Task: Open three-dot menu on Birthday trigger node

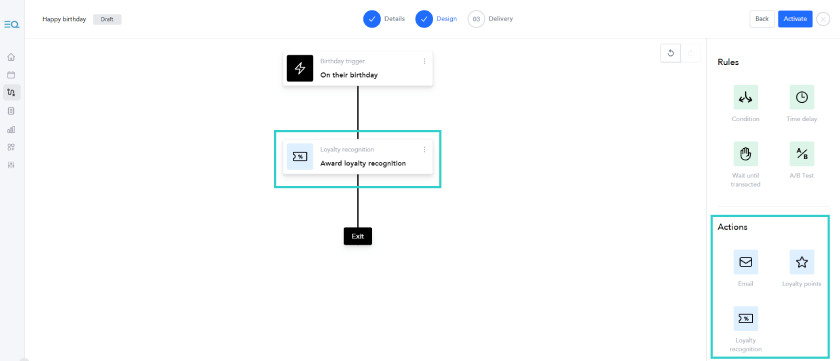Action: (x=424, y=61)
